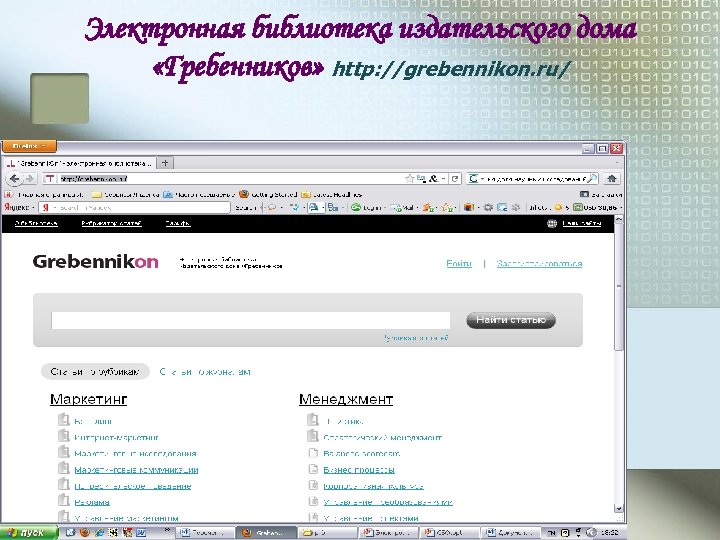This screenshot has height=540, width=720.
Task: Click the Yandex bar search field
Action: point(137,208)
